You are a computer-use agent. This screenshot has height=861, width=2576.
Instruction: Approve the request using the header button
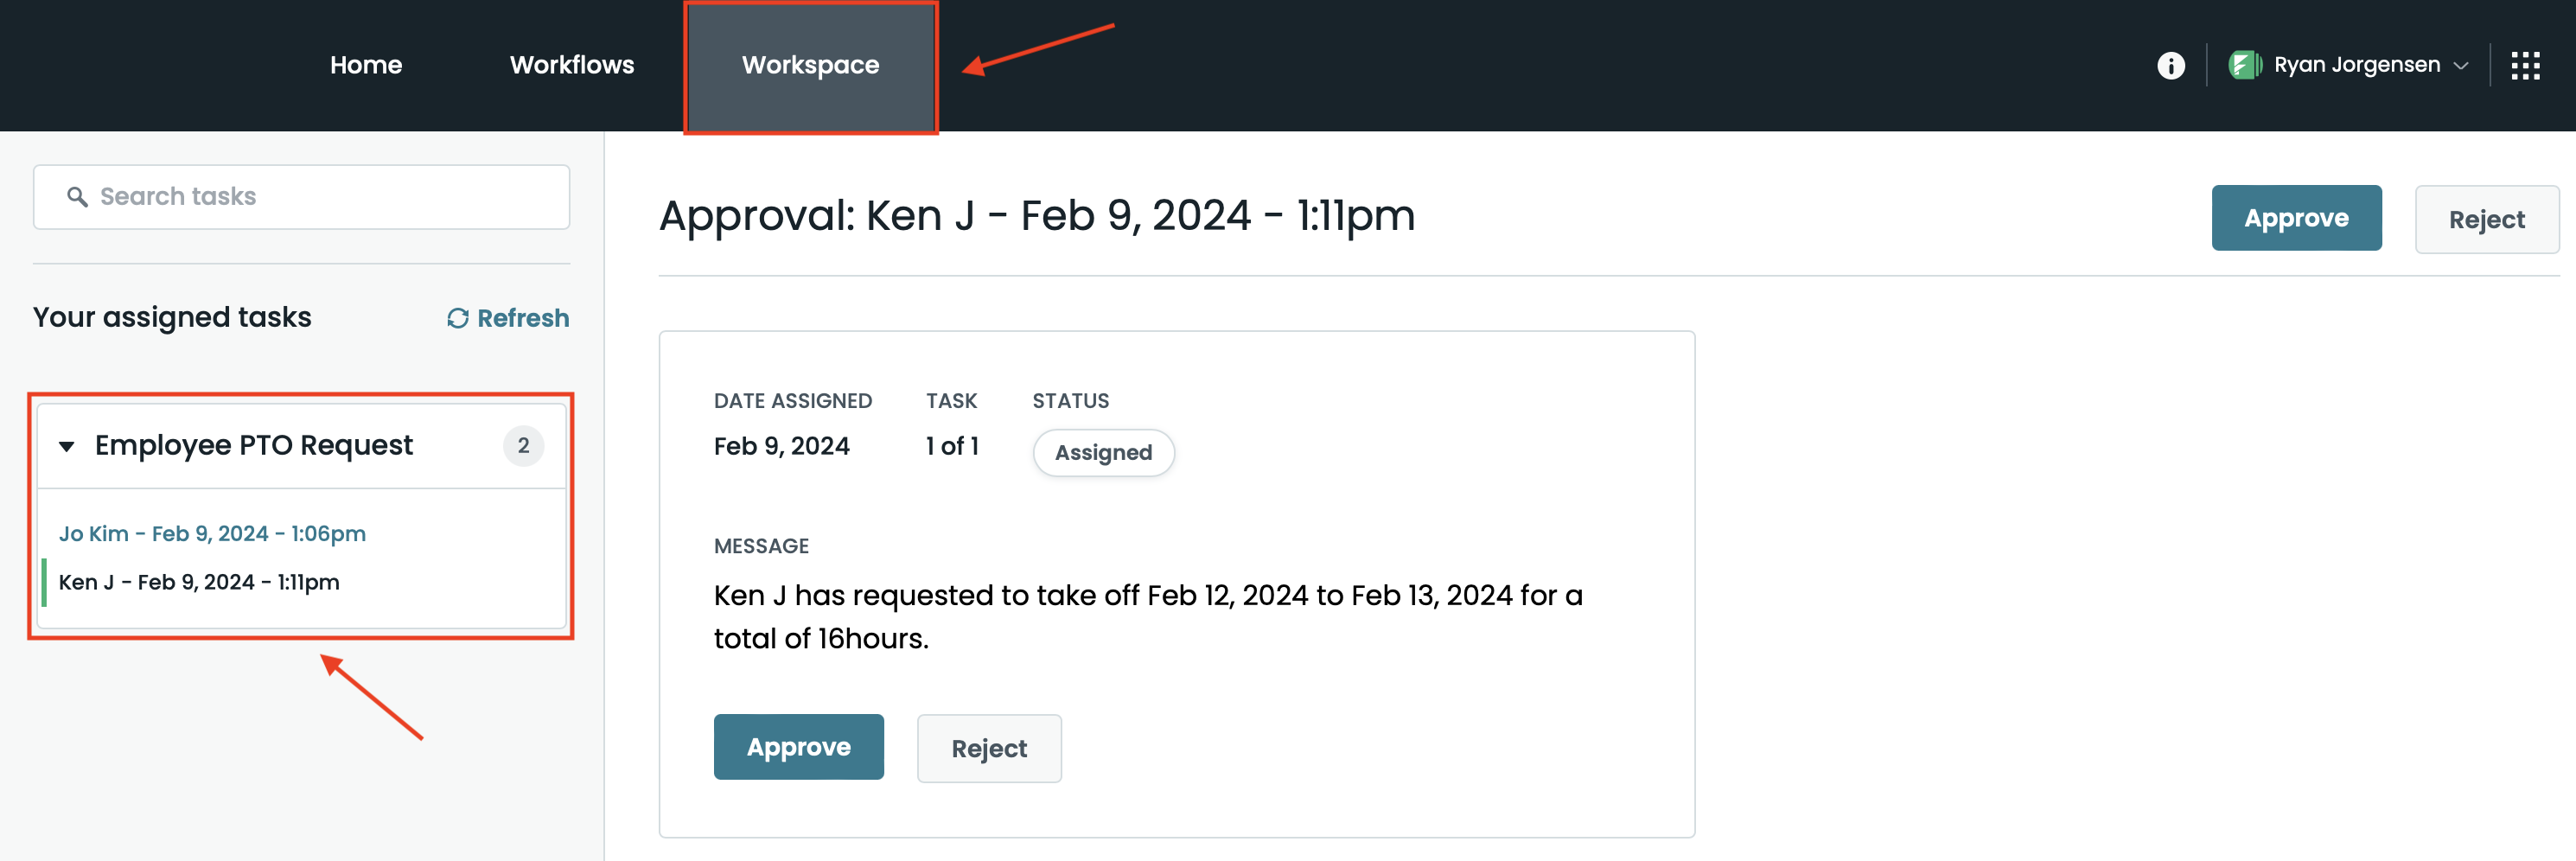pos(2295,218)
